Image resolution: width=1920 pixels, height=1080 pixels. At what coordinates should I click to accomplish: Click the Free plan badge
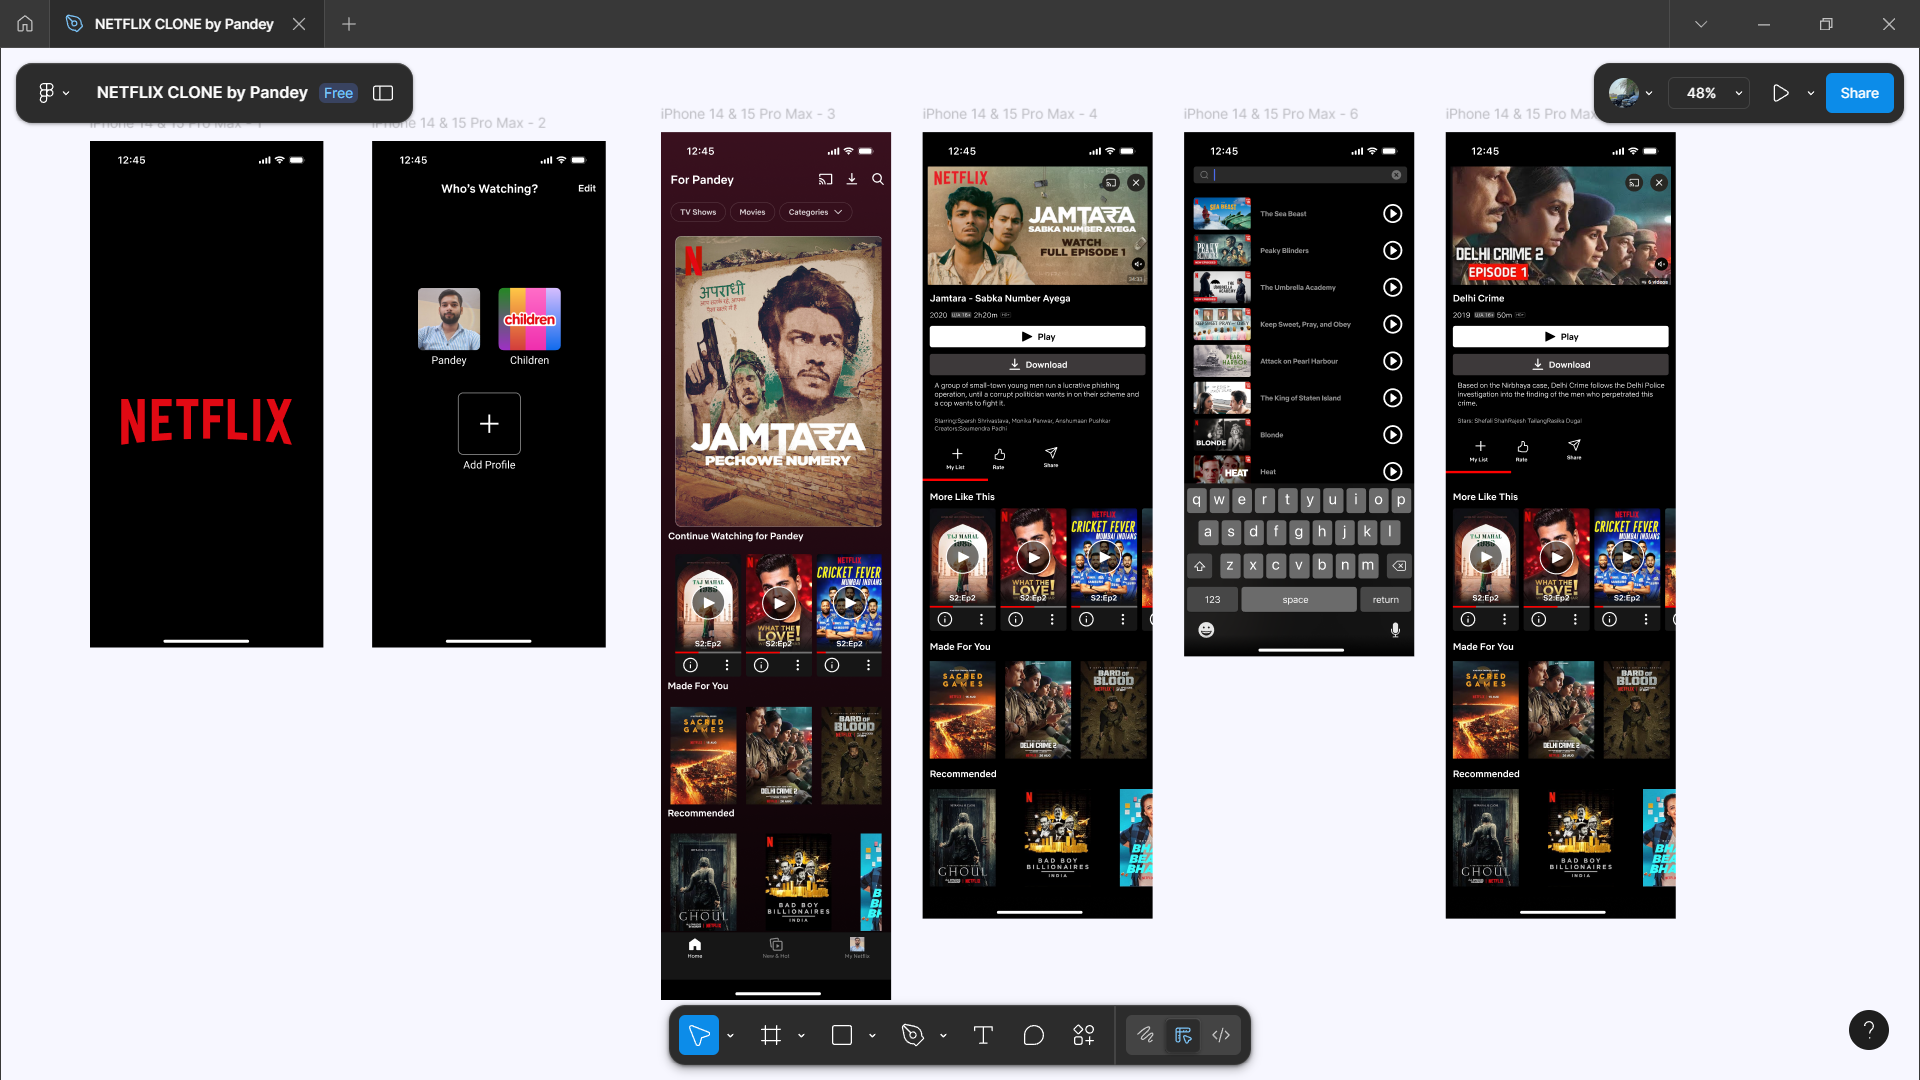(338, 93)
